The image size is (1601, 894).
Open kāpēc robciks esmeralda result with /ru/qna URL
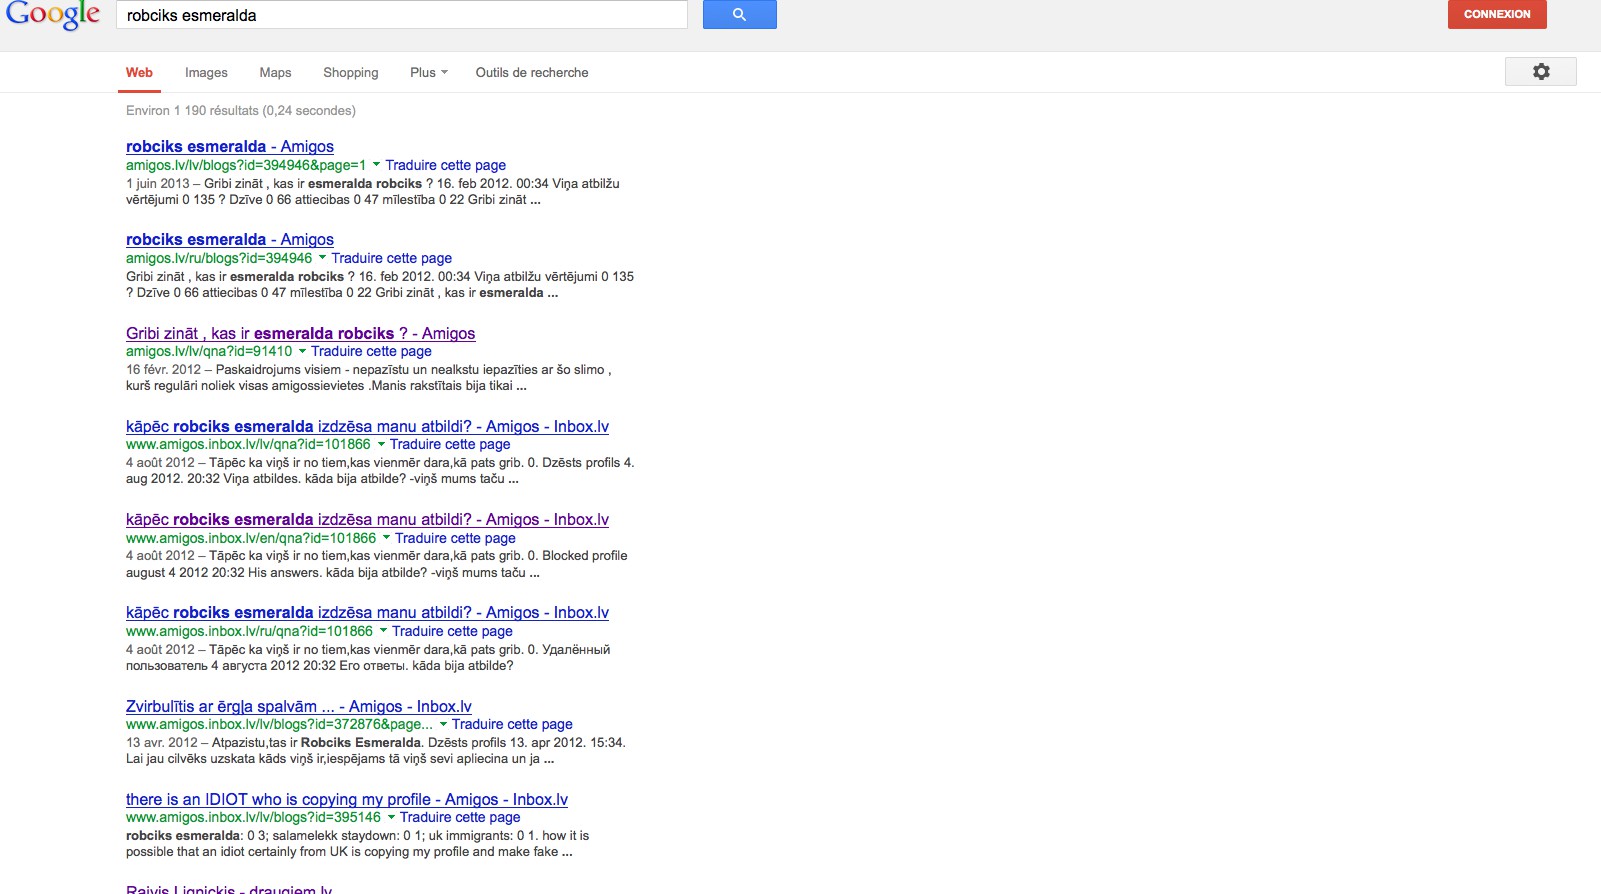point(367,612)
